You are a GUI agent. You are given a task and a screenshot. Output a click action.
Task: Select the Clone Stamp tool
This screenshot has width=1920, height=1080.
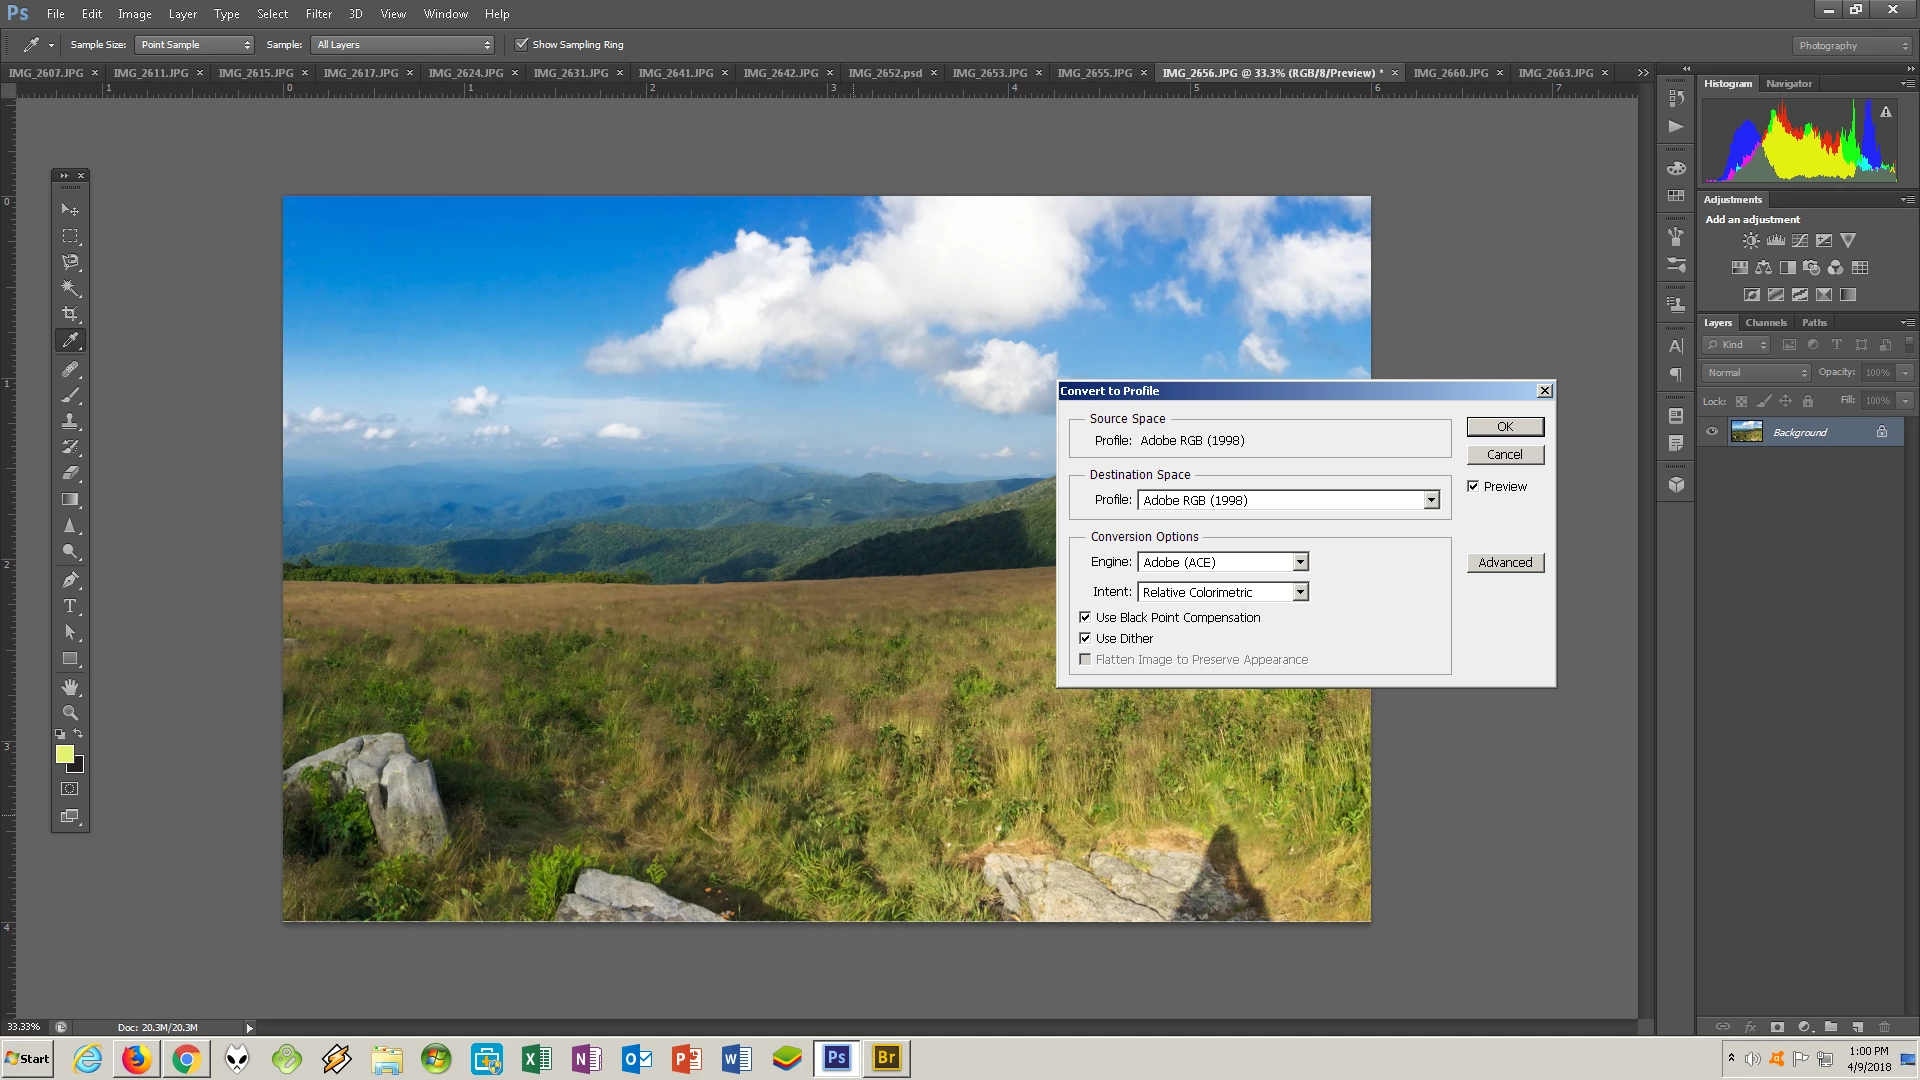70,421
